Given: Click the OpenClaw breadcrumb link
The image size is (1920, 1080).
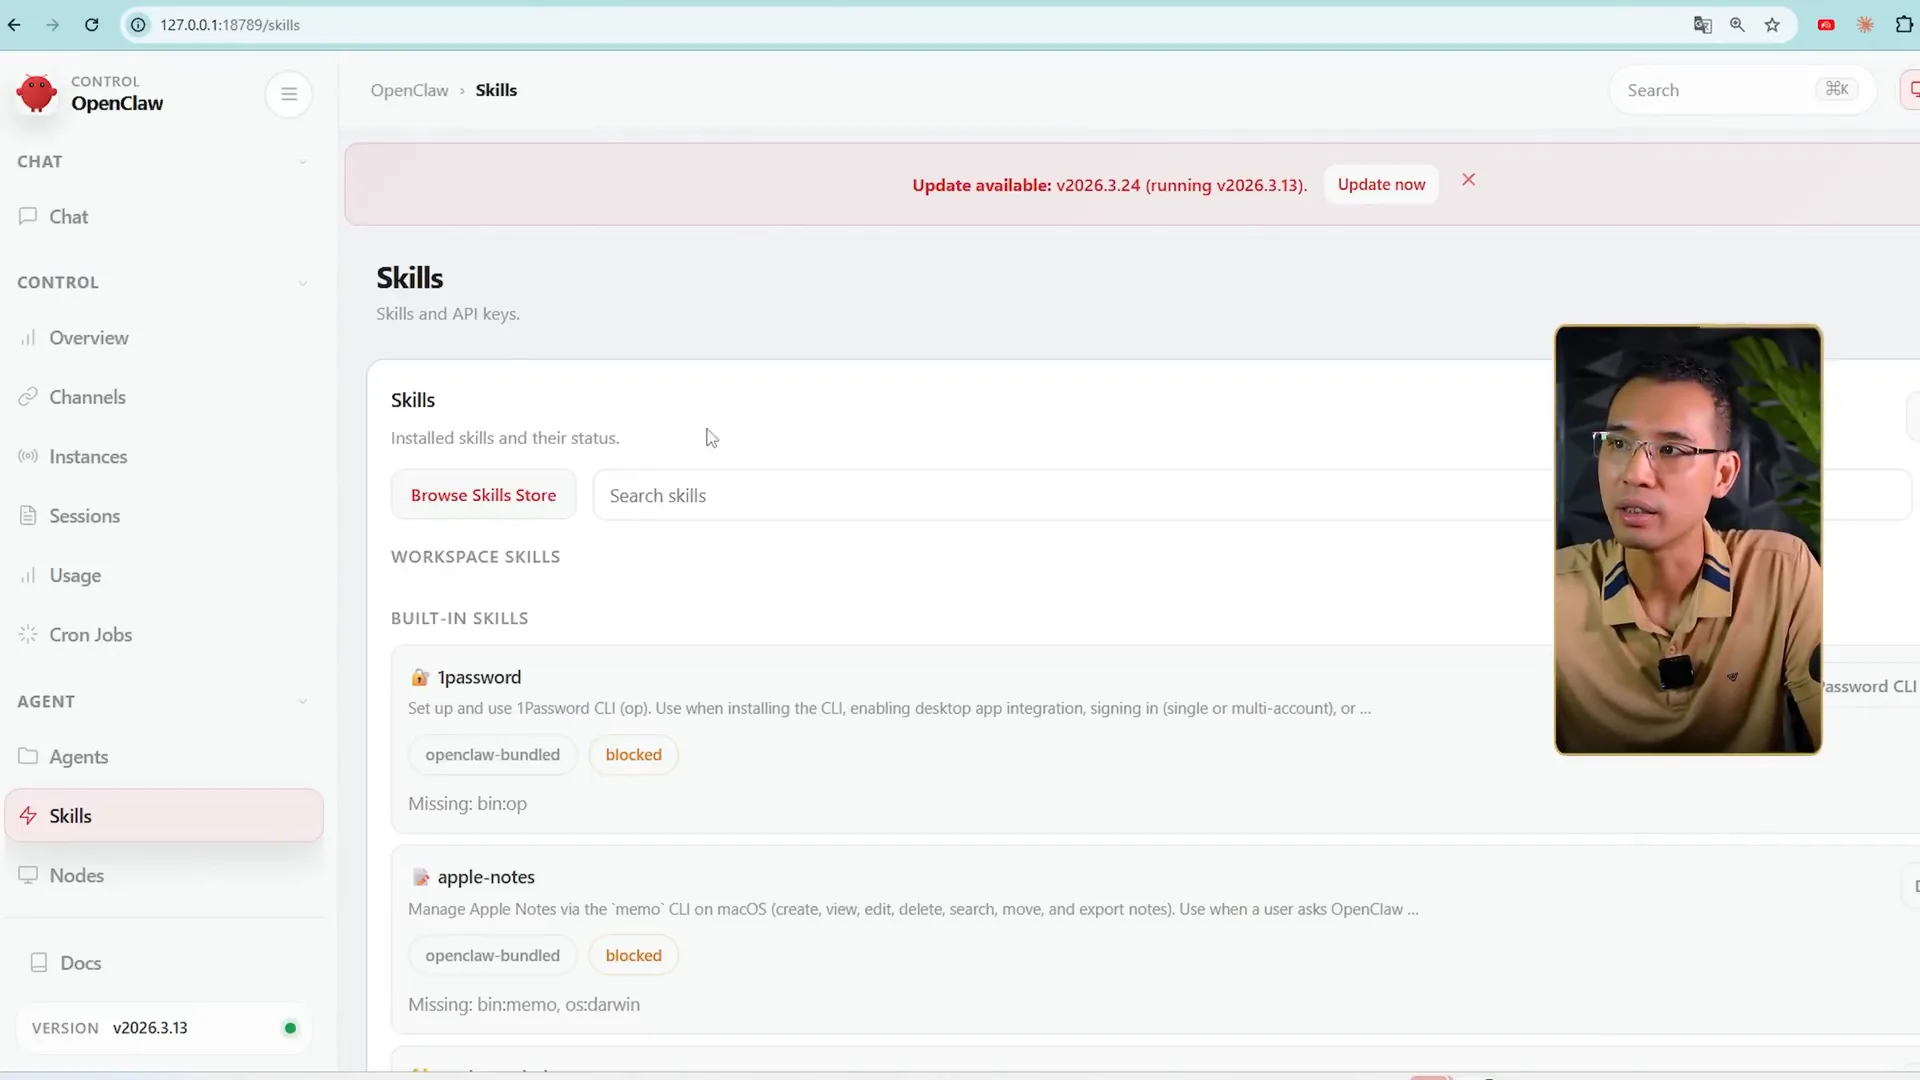Looking at the screenshot, I should click(409, 90).
